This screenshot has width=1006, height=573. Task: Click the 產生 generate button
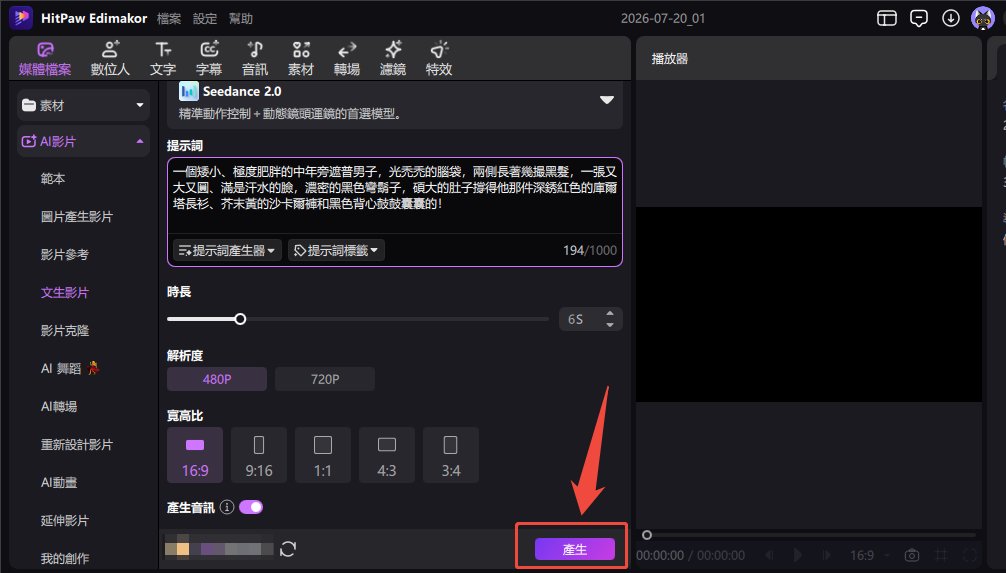pyautogui.click(x=575, y=549)
